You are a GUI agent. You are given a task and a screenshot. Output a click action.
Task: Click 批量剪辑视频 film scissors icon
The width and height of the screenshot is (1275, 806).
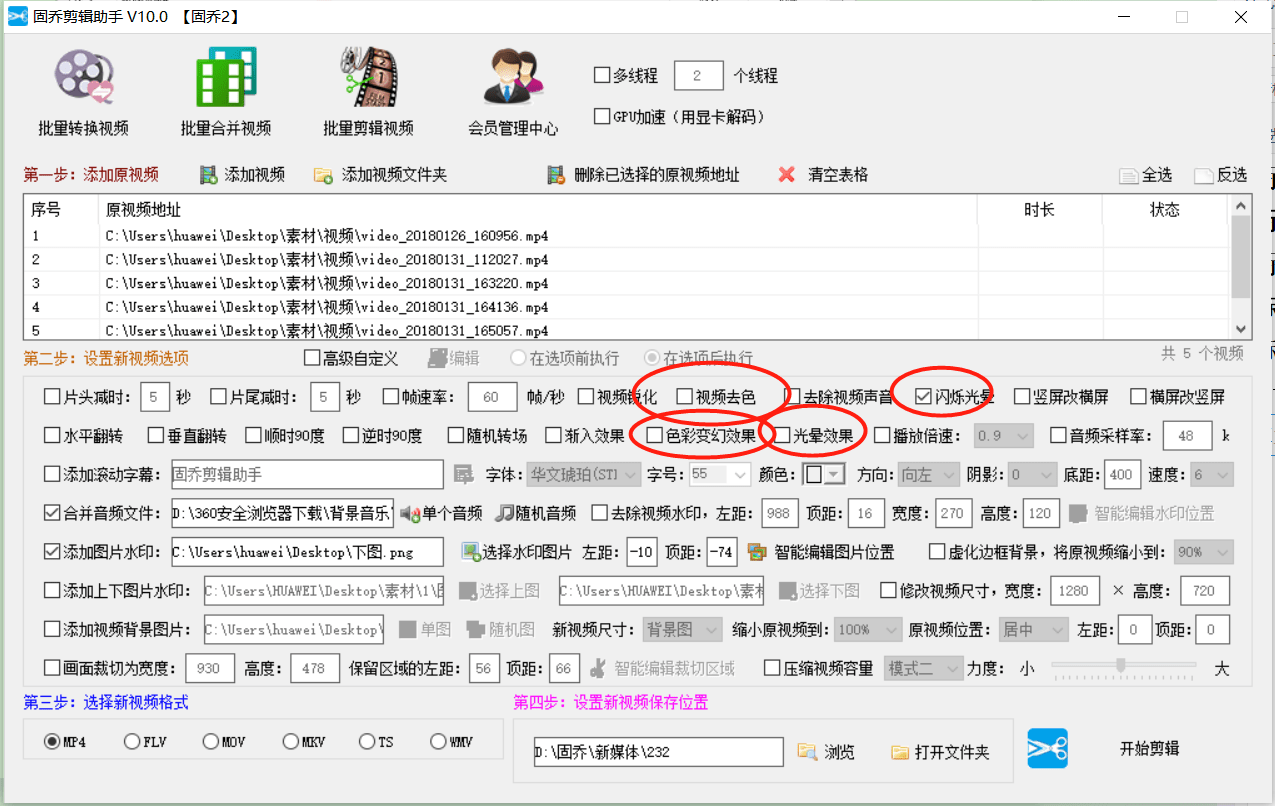(367, 78)
